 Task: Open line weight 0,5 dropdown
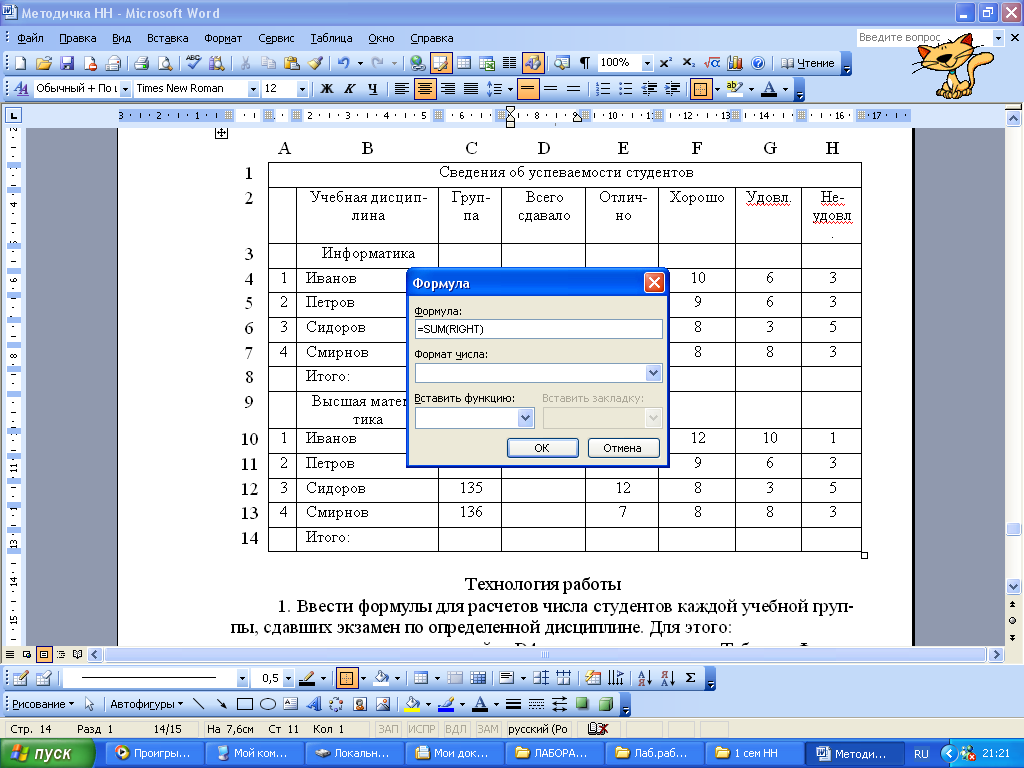point(289,679)
